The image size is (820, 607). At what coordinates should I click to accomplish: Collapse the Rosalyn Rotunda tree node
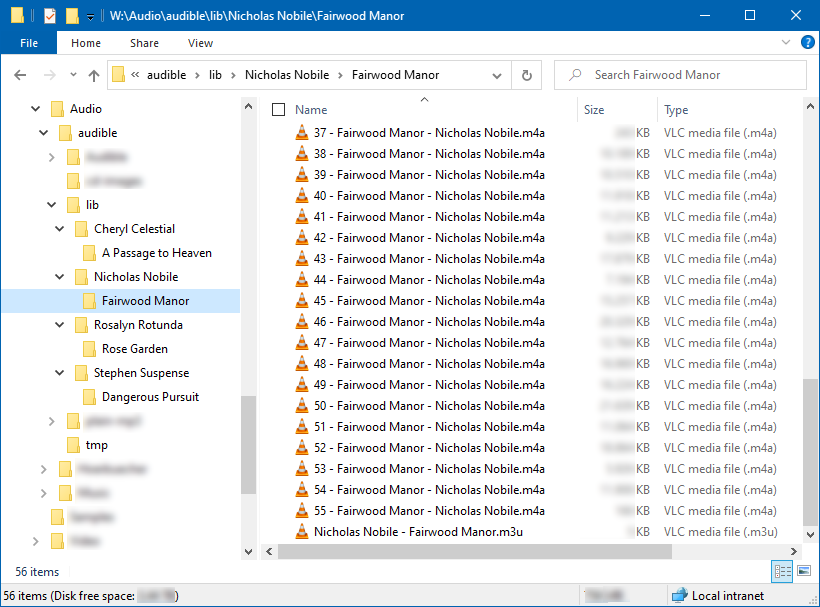pos(60,325)
